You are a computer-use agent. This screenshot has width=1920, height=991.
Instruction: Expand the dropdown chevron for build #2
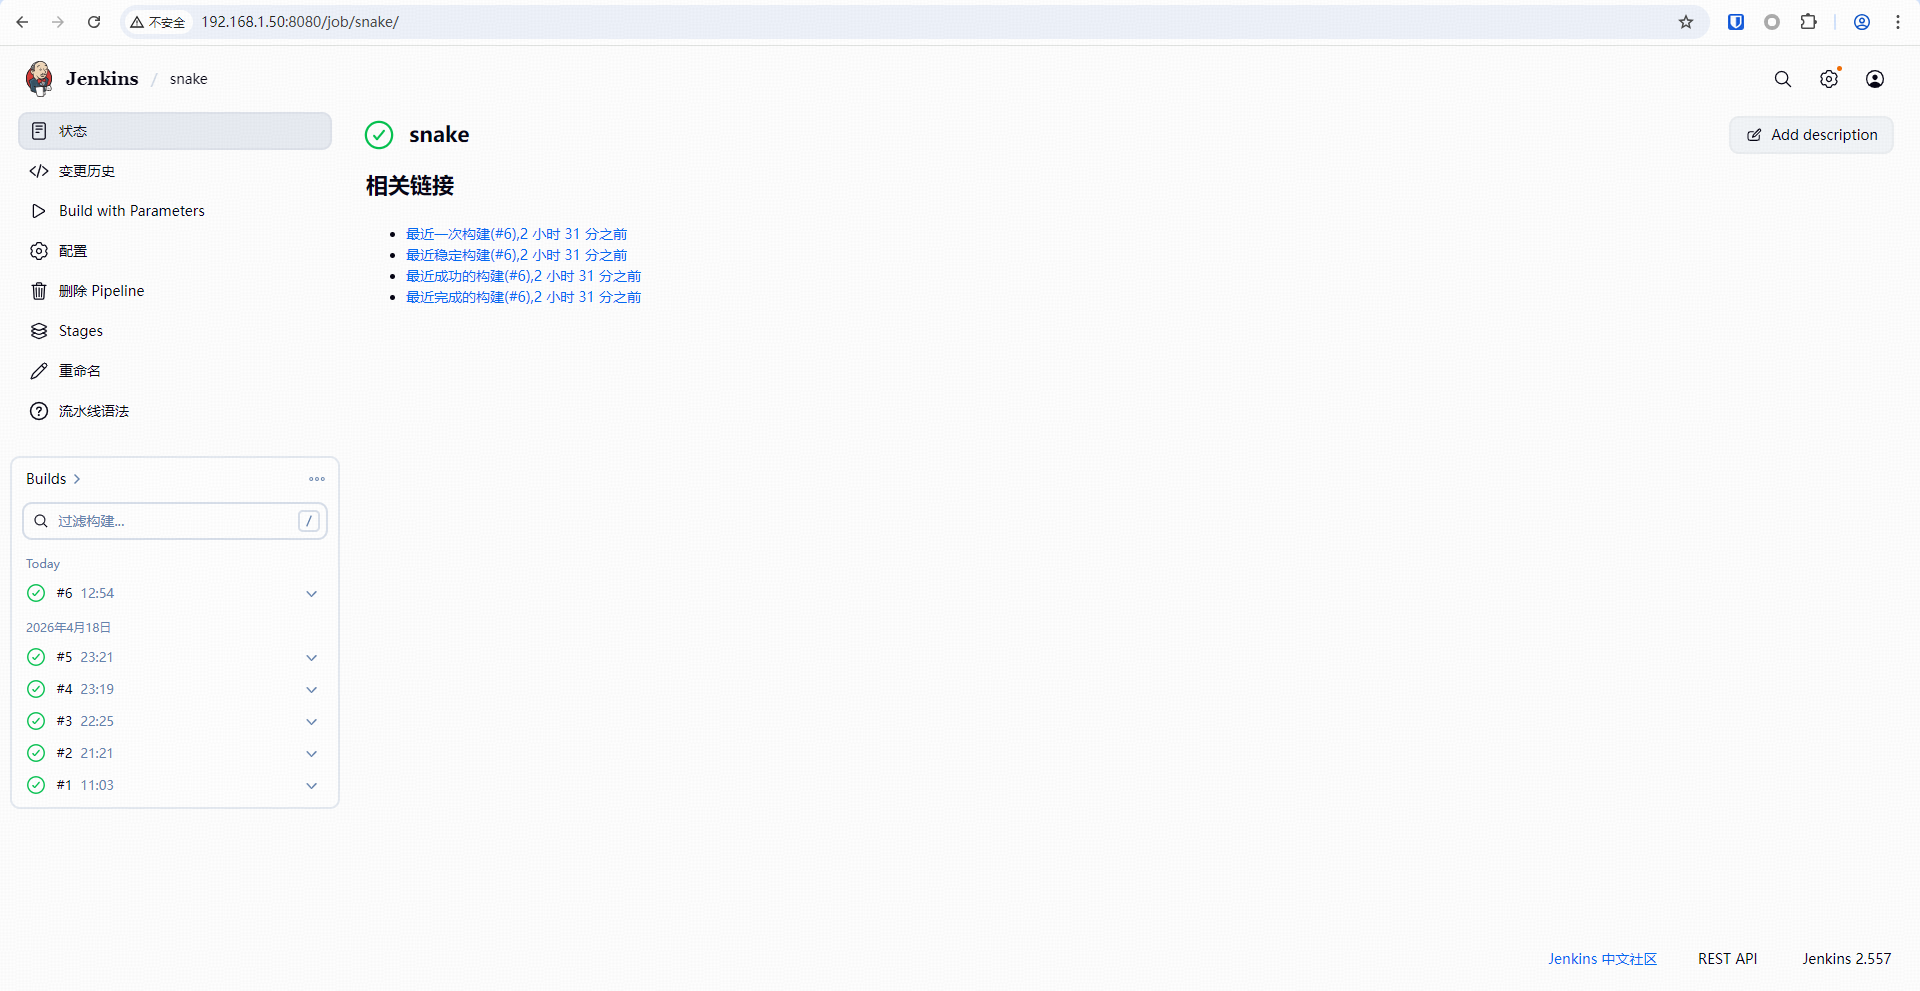point(312,754)
